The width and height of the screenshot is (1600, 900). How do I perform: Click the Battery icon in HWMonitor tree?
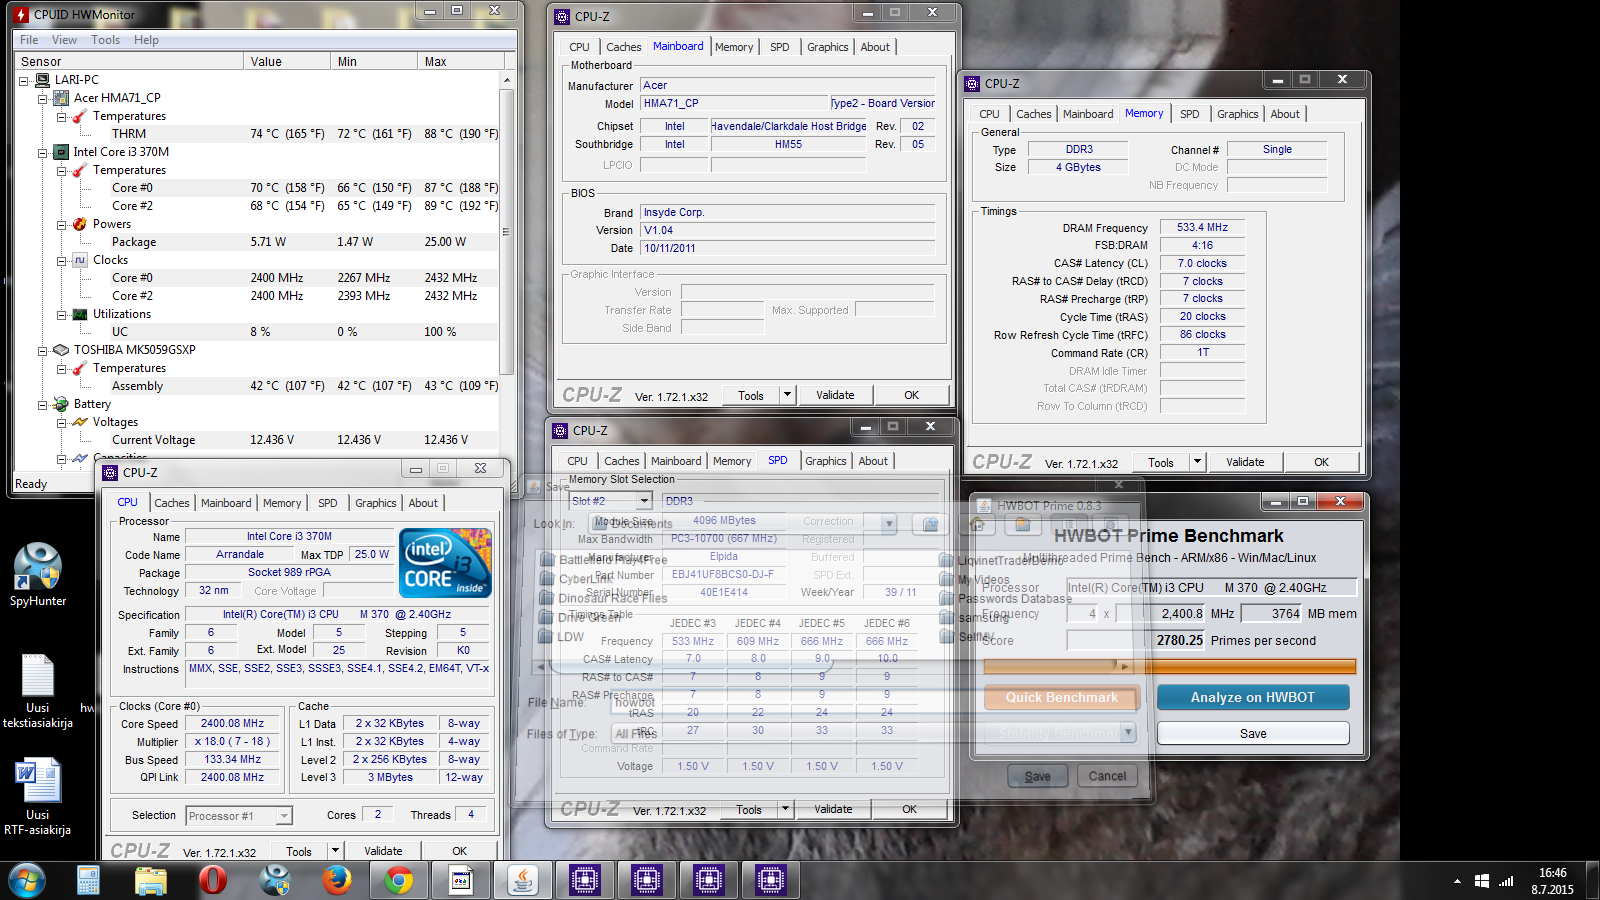point(61,404)
